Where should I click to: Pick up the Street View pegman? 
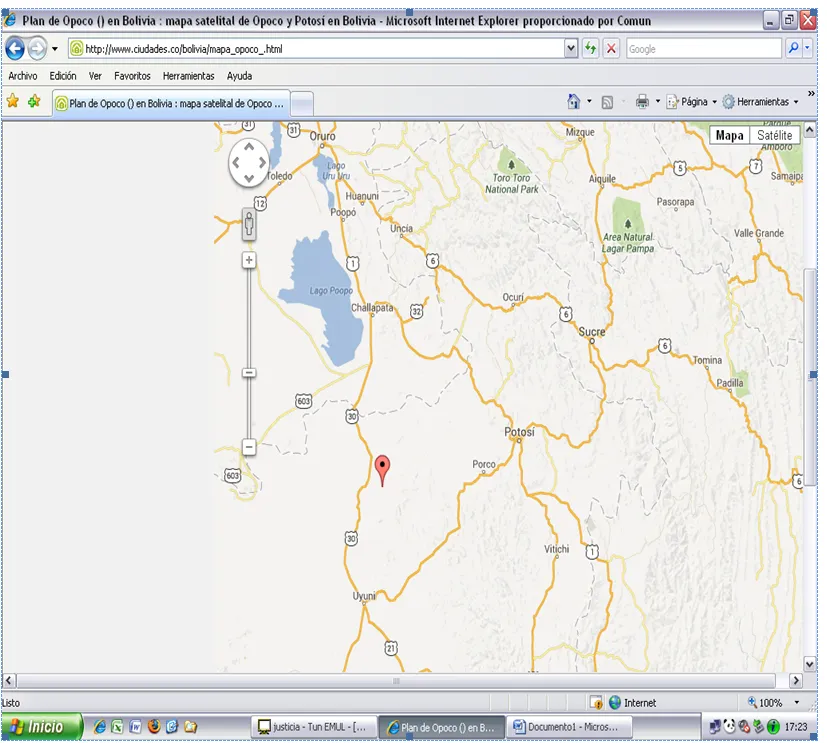click(249, 224)
